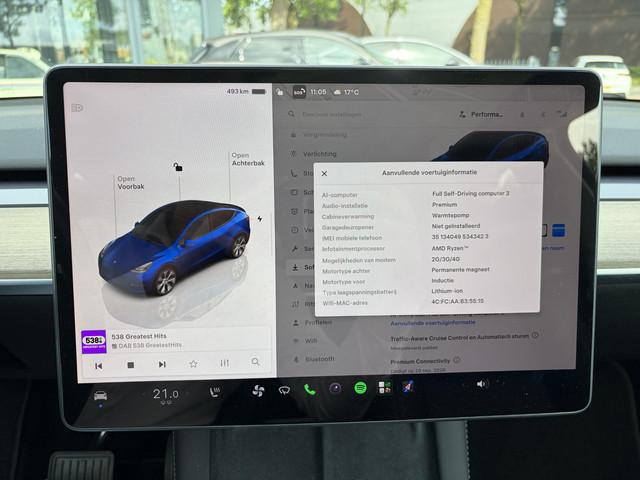
Task: Tap the 493 km range readout
Action: (238, 91)
